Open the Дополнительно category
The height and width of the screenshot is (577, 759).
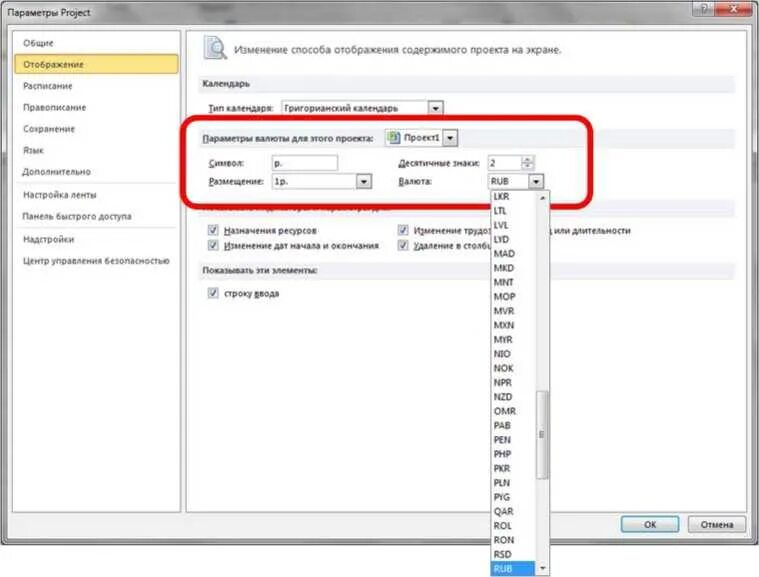(56, 172)
